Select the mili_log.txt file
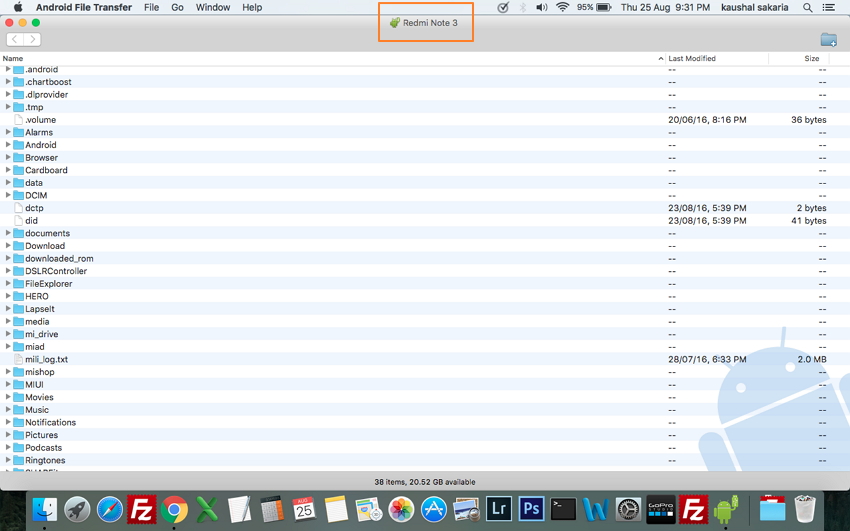The width and height of the screenshot is (850, 531). [425, 359]
